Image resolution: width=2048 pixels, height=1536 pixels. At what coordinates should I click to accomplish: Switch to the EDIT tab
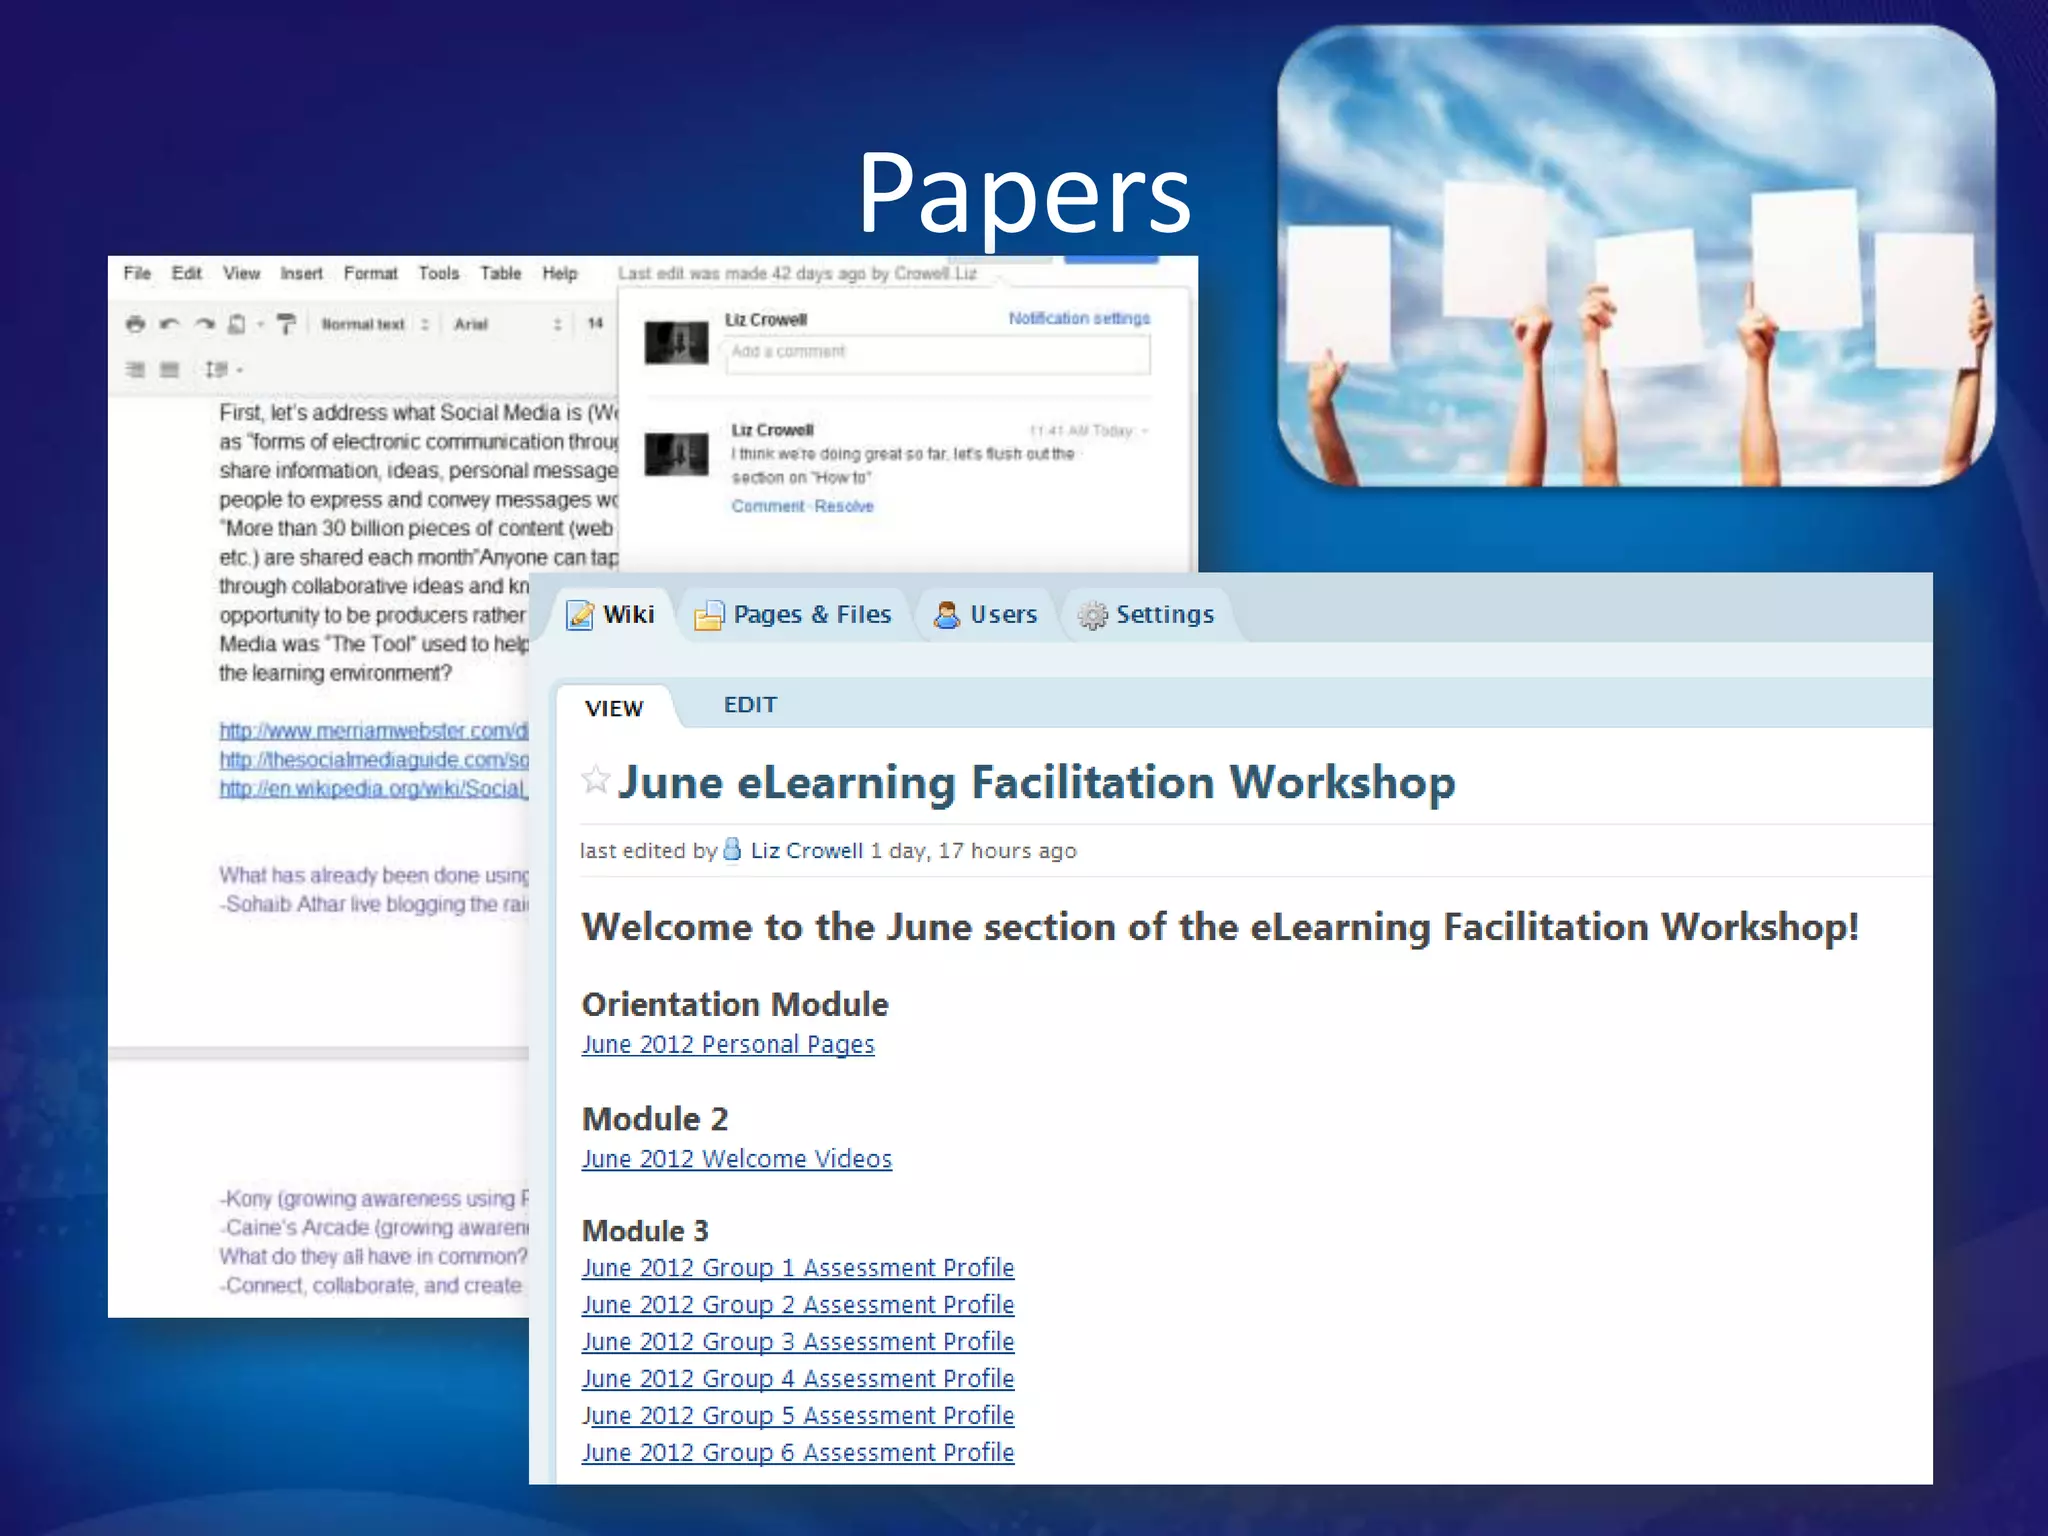tap(750, 705)
